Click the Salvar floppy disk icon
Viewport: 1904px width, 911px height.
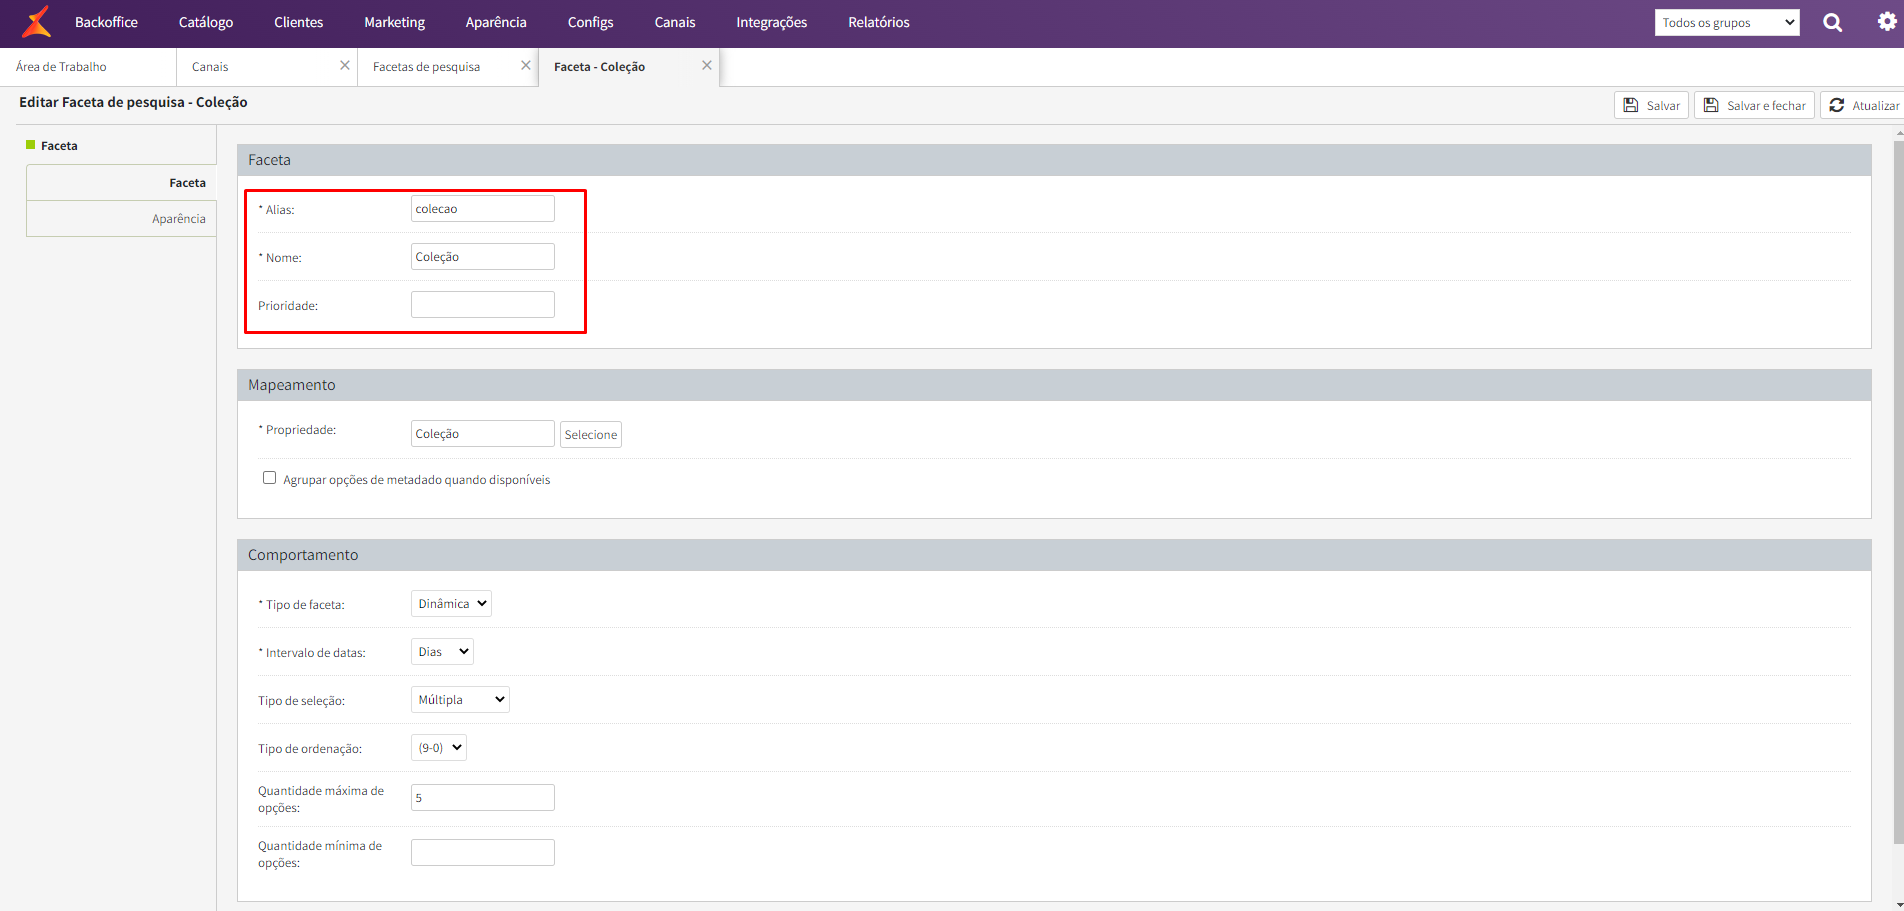coord(1631,105)
